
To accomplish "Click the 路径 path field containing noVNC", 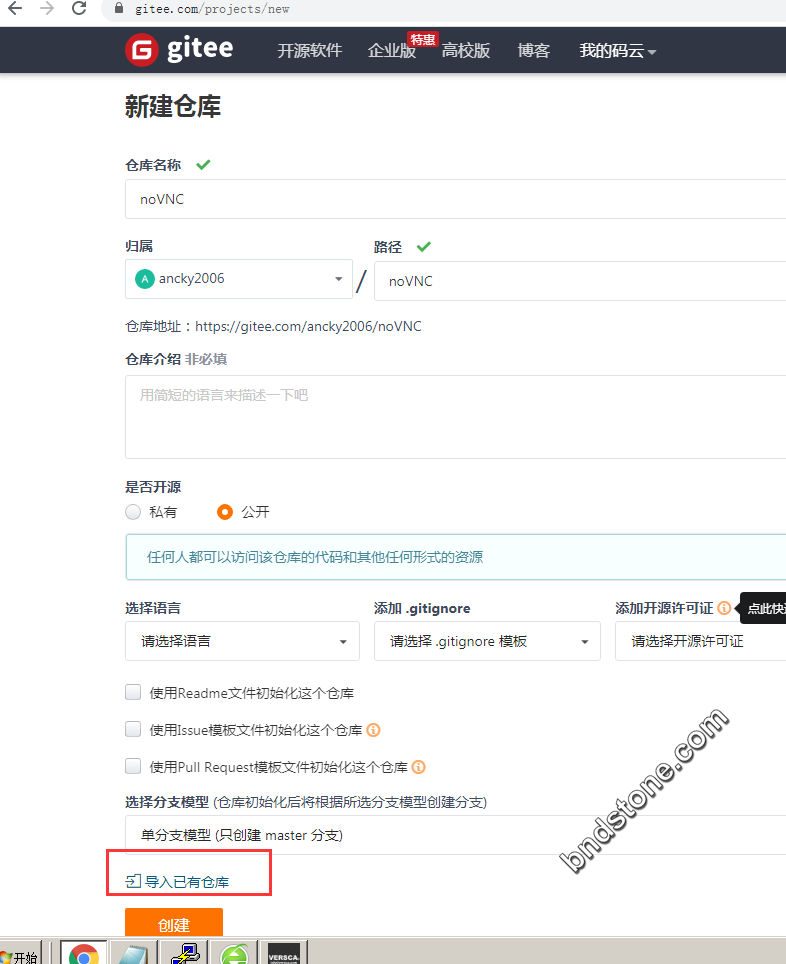I will [x=580, y=281].
